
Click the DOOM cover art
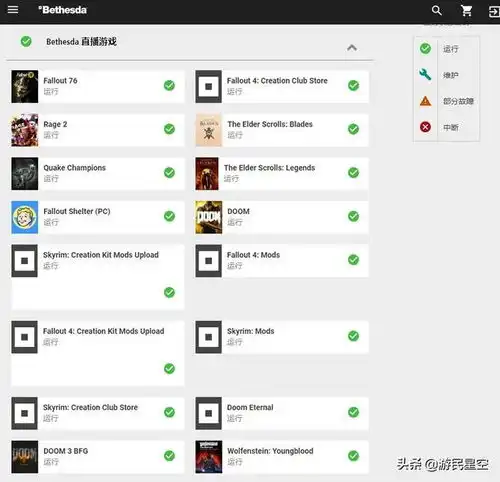point(209,217)
